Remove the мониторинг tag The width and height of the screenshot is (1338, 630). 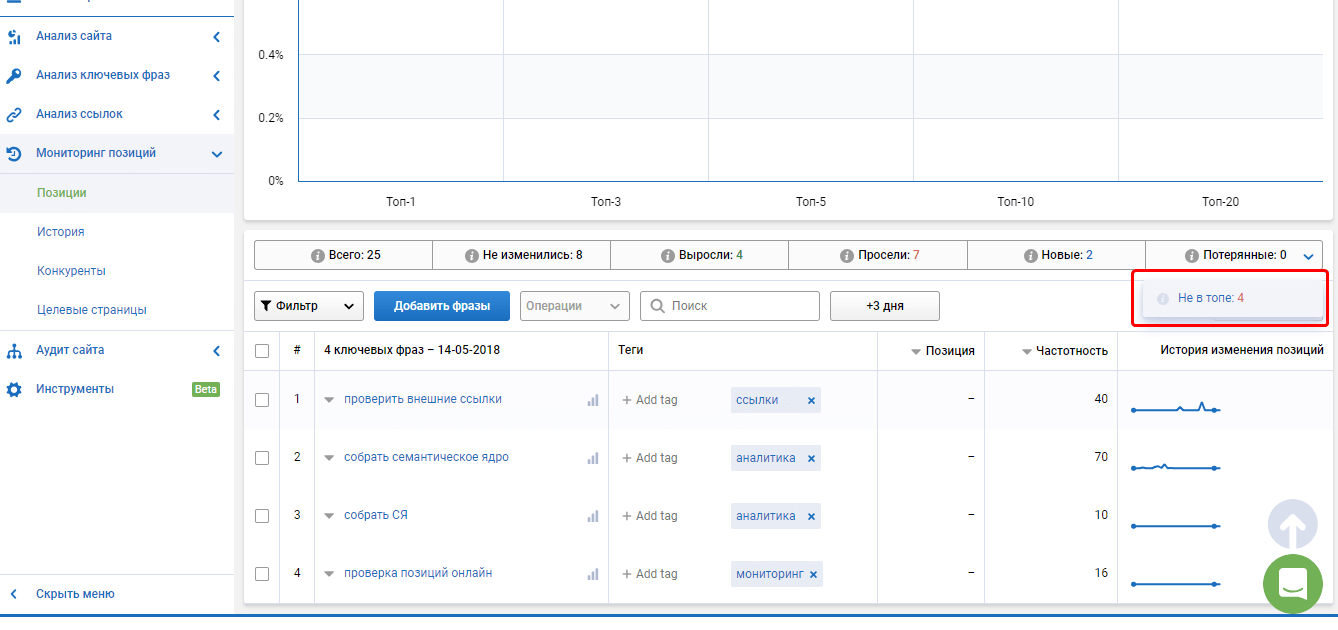(813, 574)
